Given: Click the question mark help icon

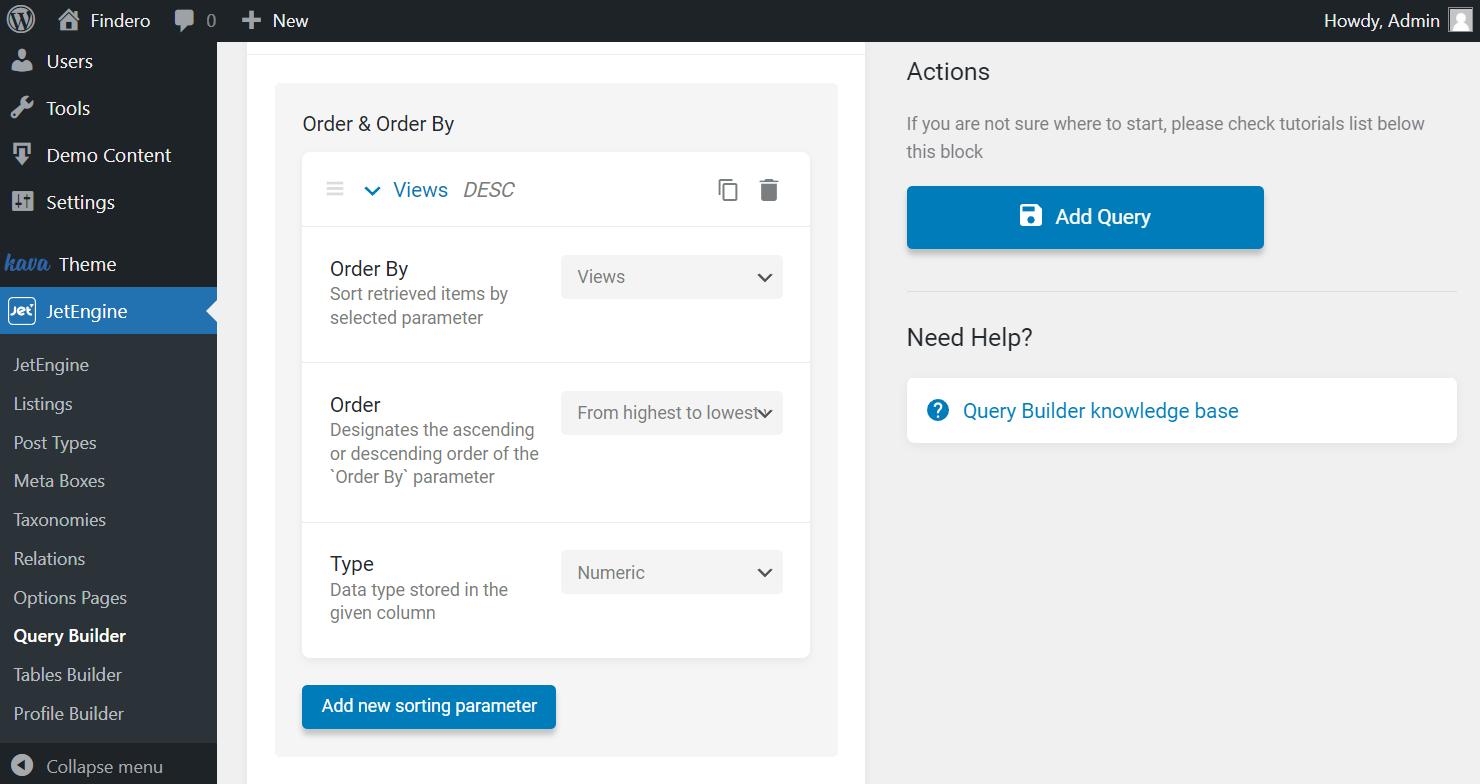Looking at the screenshot, I should coord(938,410).
